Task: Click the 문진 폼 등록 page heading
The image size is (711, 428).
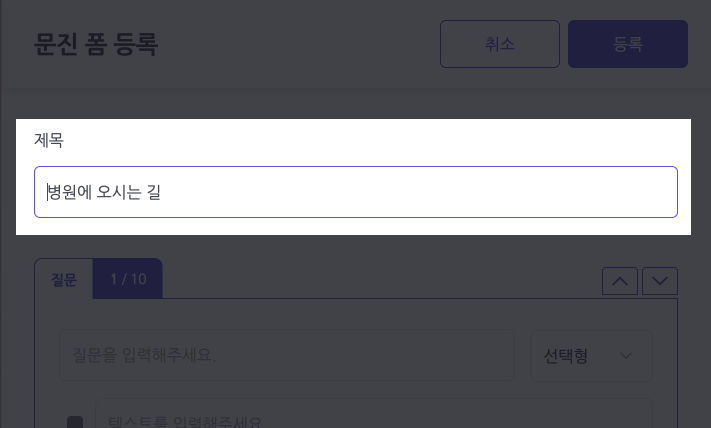Action: tap(96, 44)
